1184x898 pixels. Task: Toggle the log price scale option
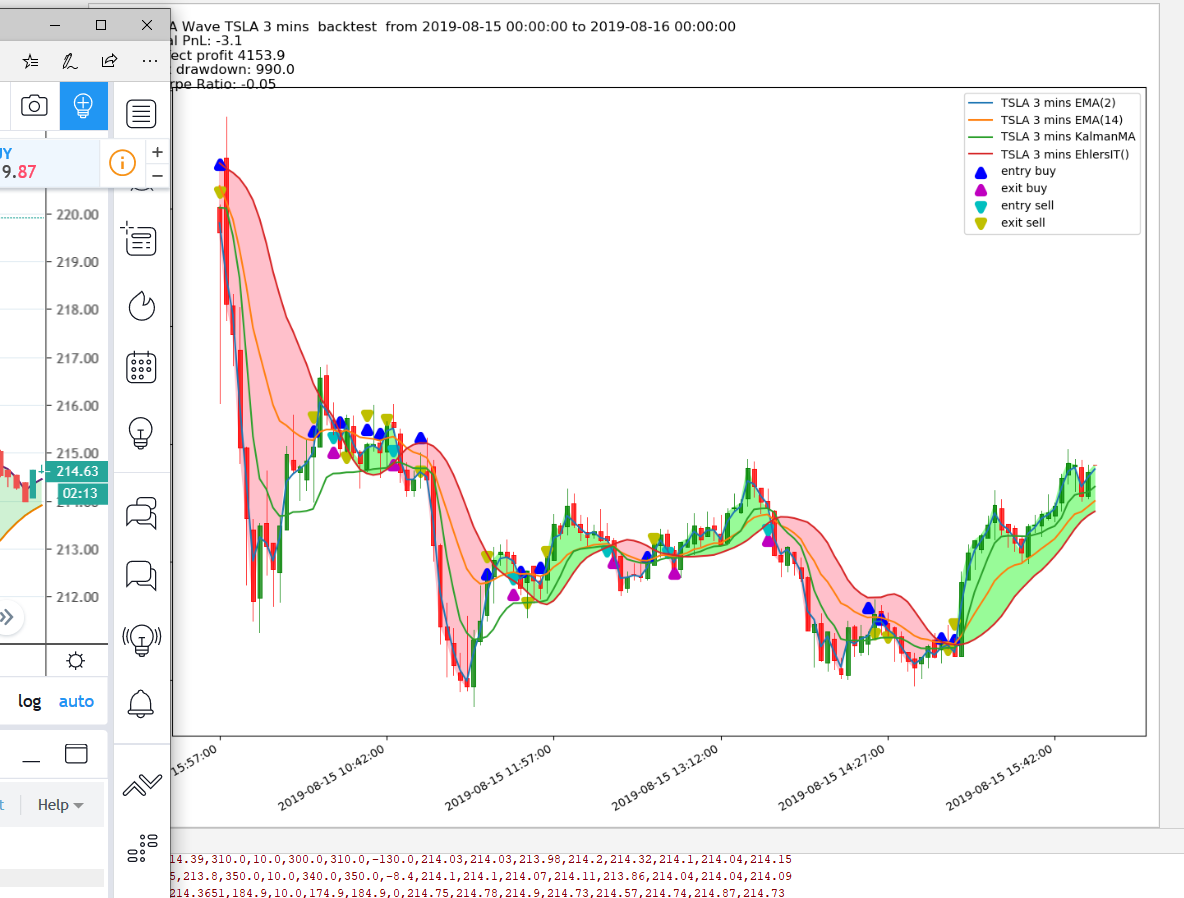29,702
